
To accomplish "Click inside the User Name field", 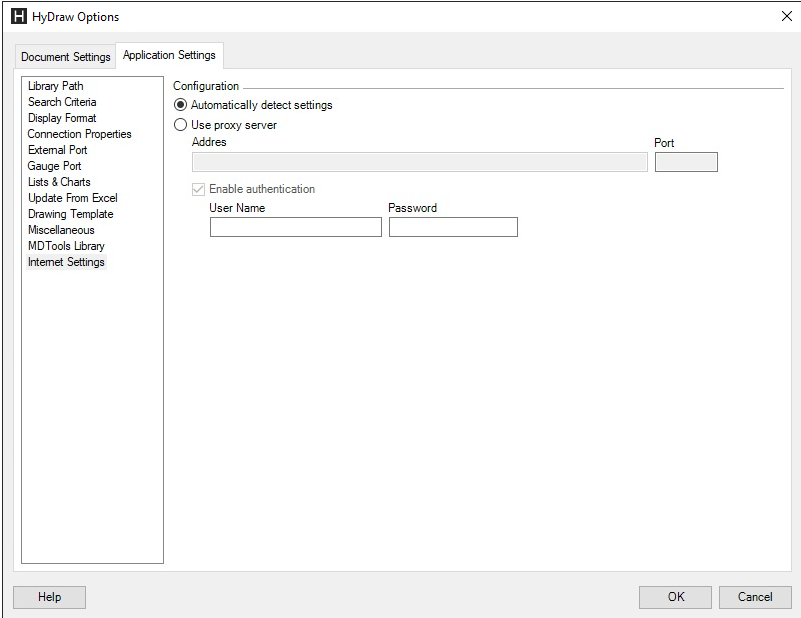I will tap(295, 227).
